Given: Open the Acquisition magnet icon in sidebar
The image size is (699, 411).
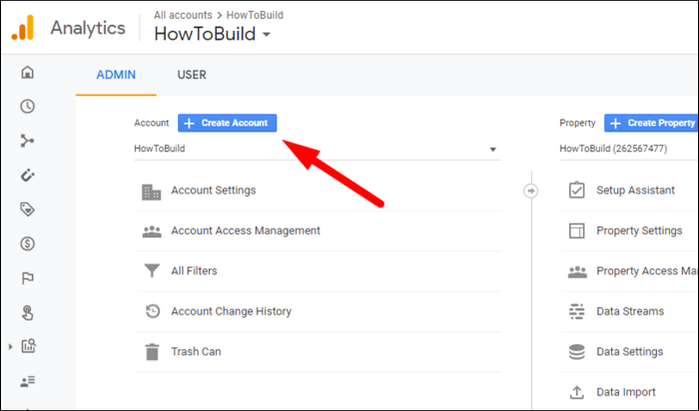Looking at the screenshot, I should (28, 175).
